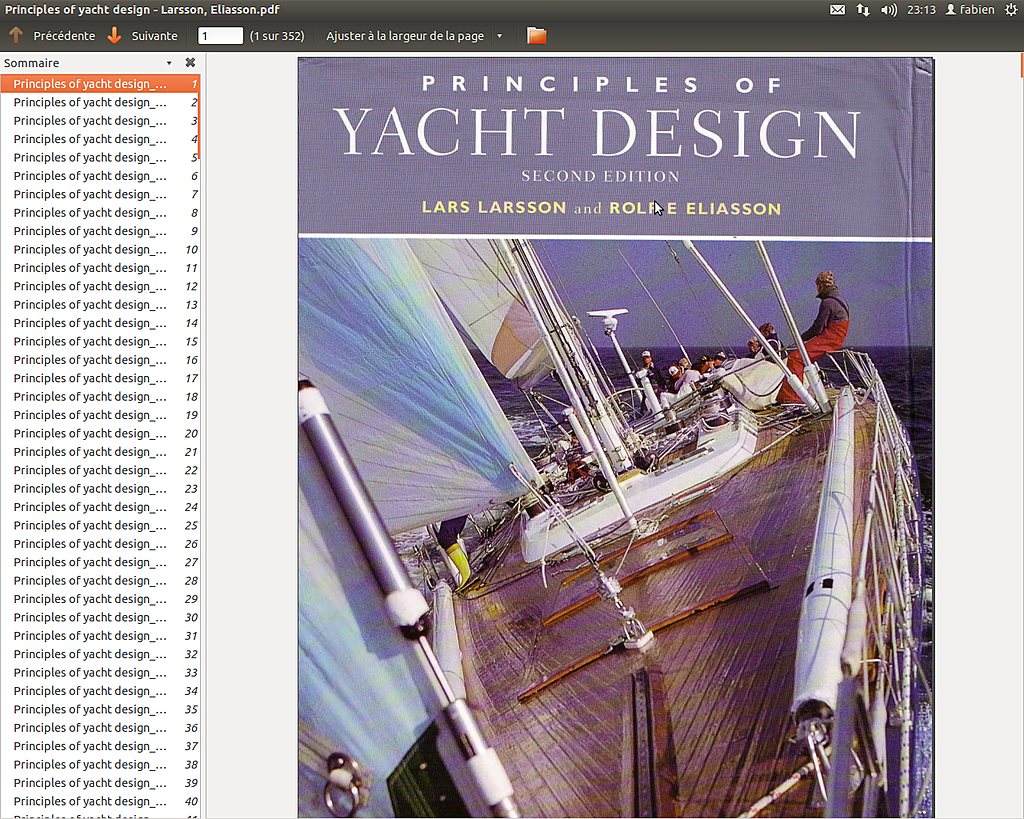Select outline entry for page 14
The width and height of the screenshot is (1024, 819).
coord(101,323)
